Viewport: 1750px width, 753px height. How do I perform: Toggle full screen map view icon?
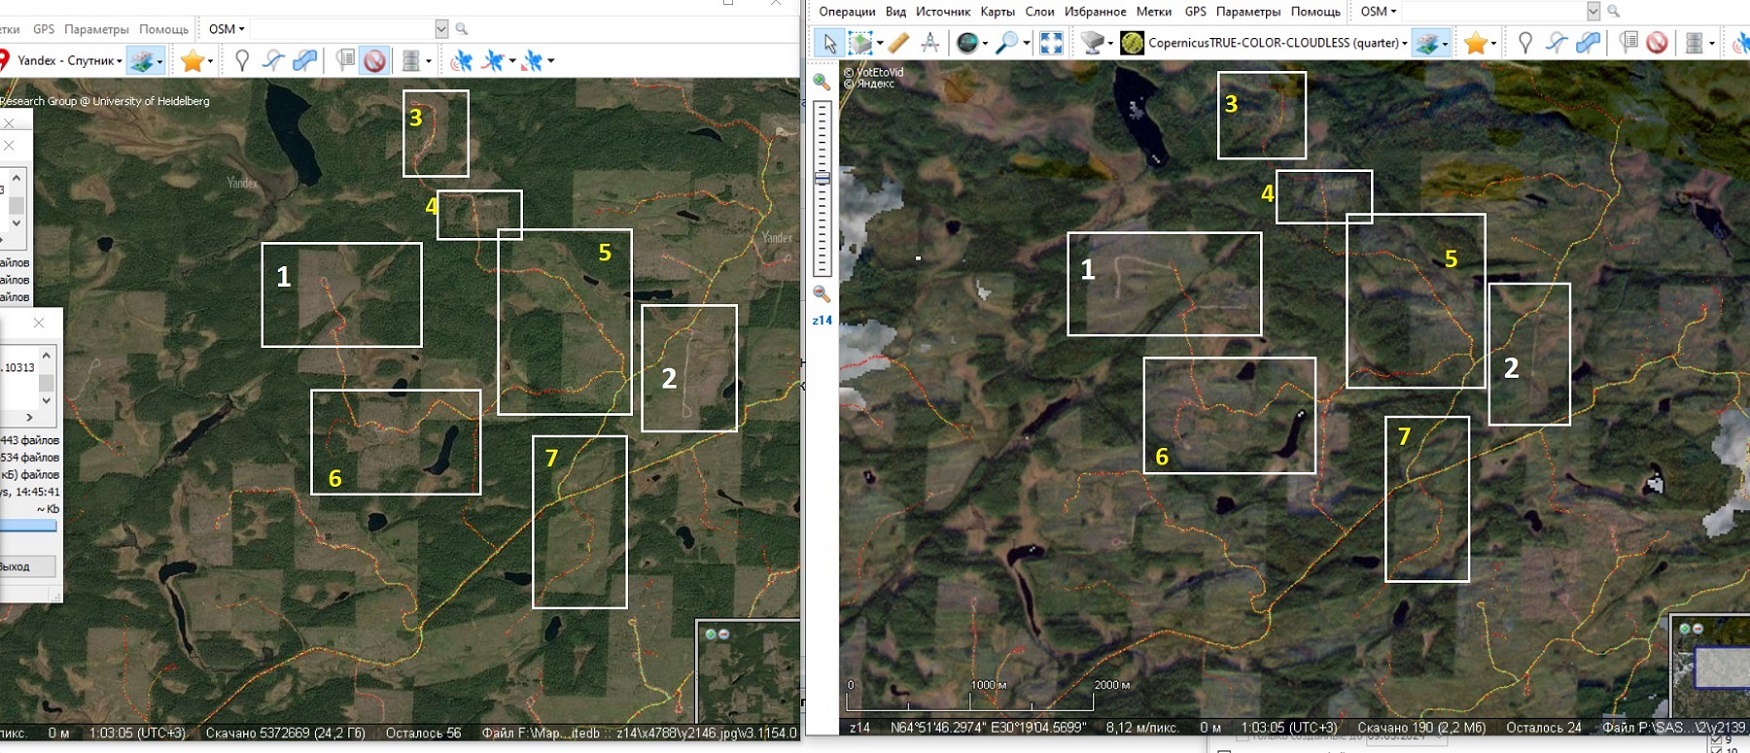click(x=1051, y=42)
